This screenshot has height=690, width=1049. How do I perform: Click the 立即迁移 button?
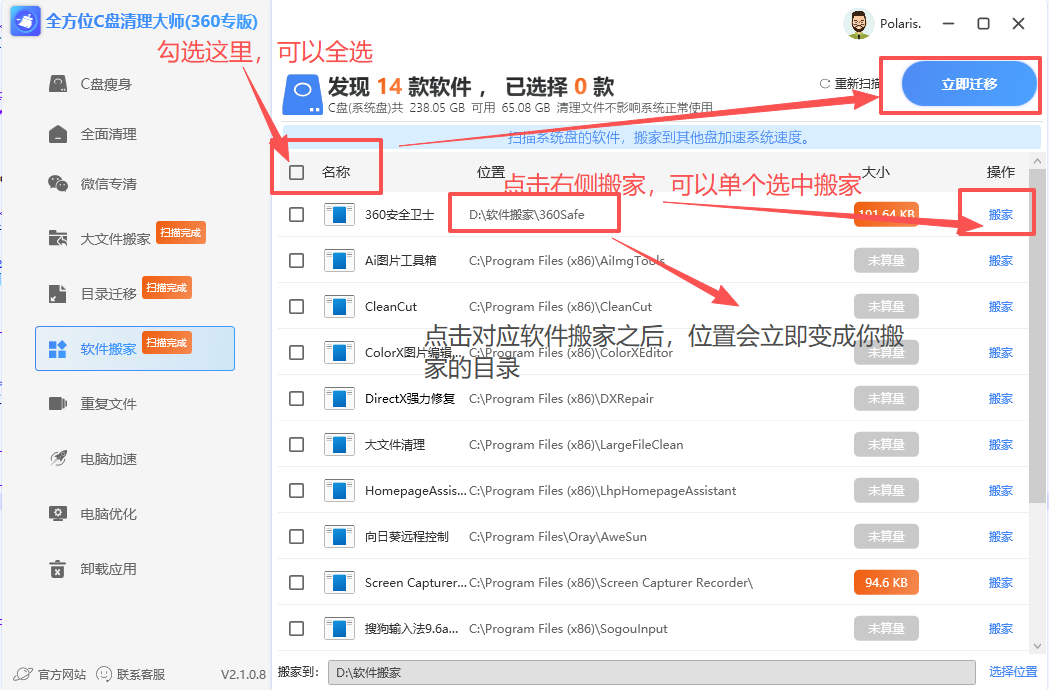967,84
